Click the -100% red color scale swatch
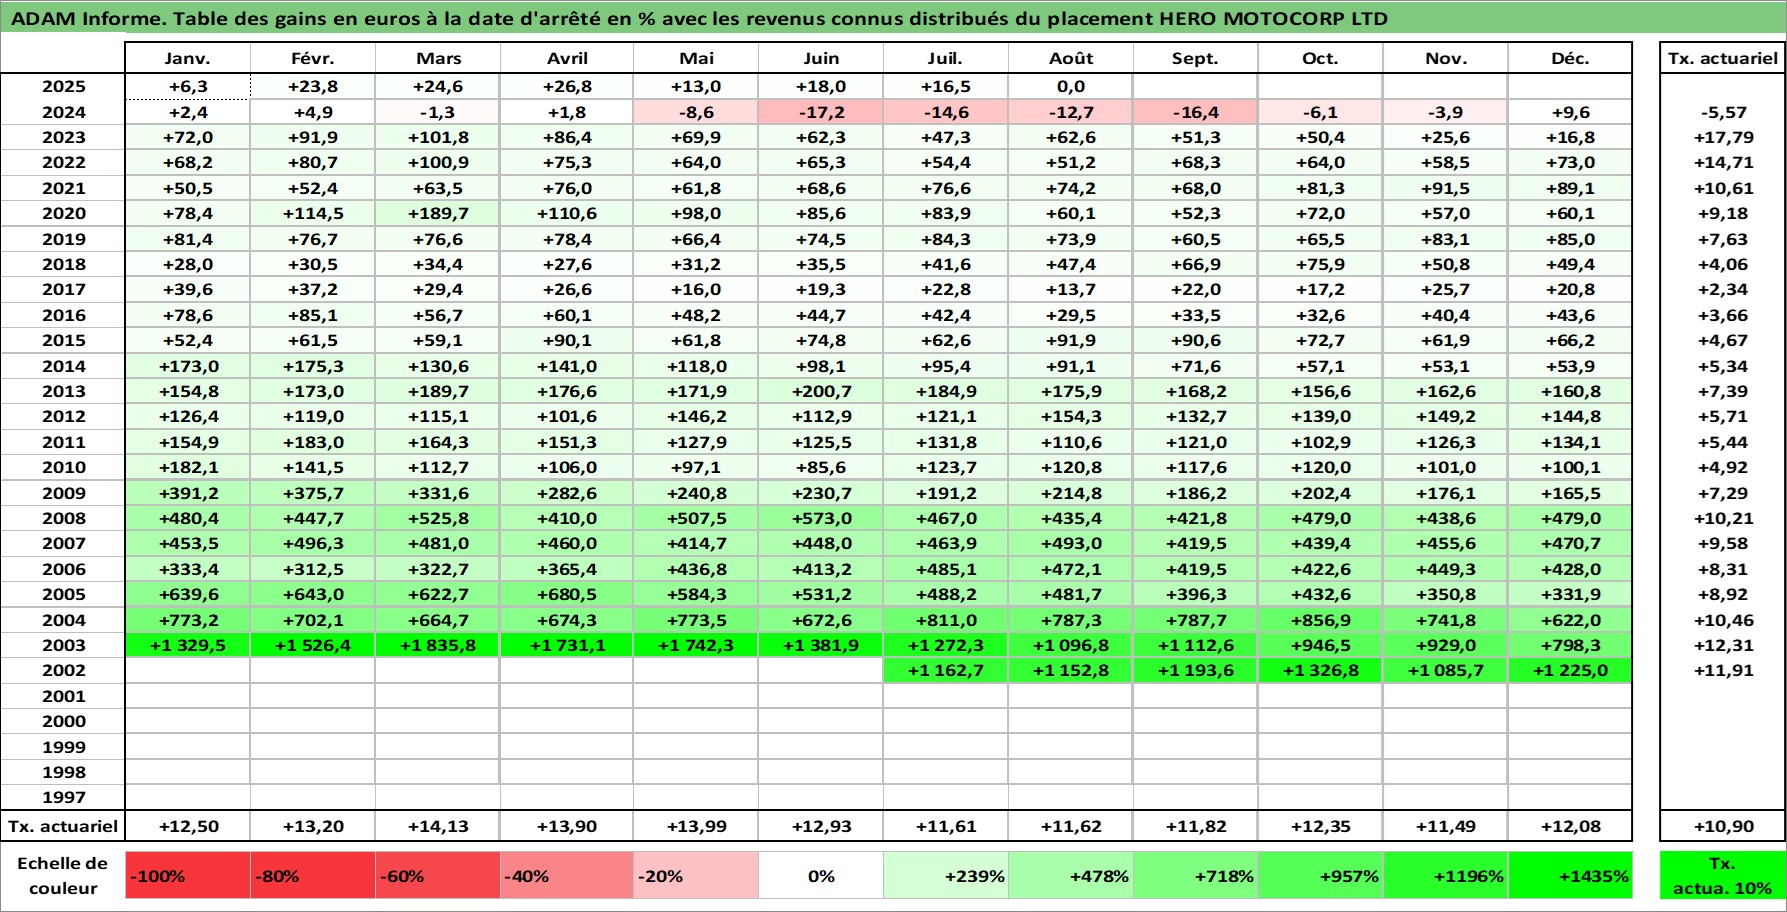This screenshot has height=912, width=1787. 187,876
